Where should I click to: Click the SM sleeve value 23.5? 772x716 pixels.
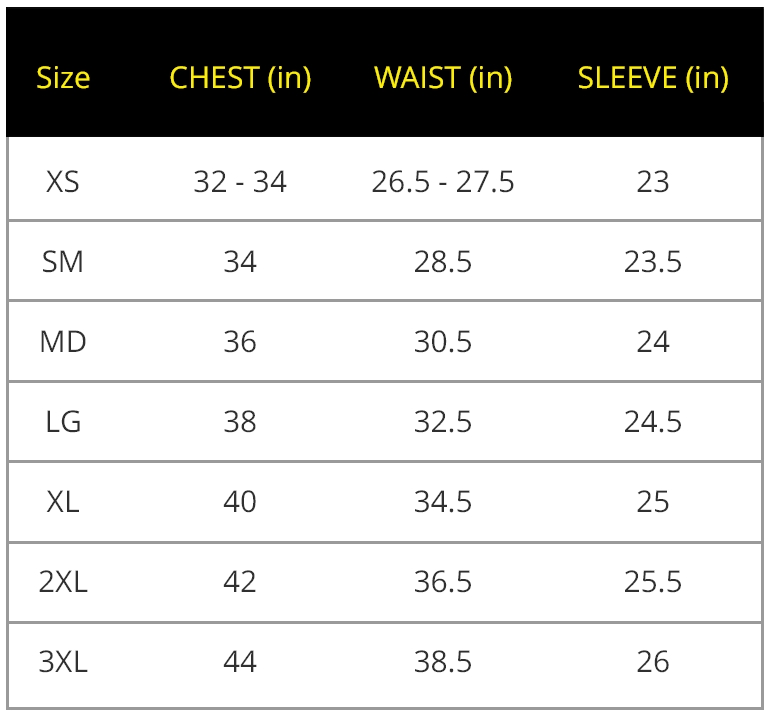[x=653, y=262]
